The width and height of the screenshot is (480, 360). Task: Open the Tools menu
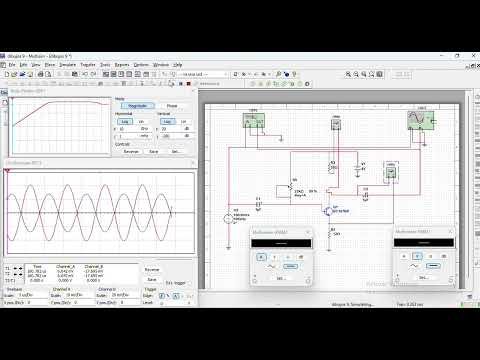(x=105, y=65)
